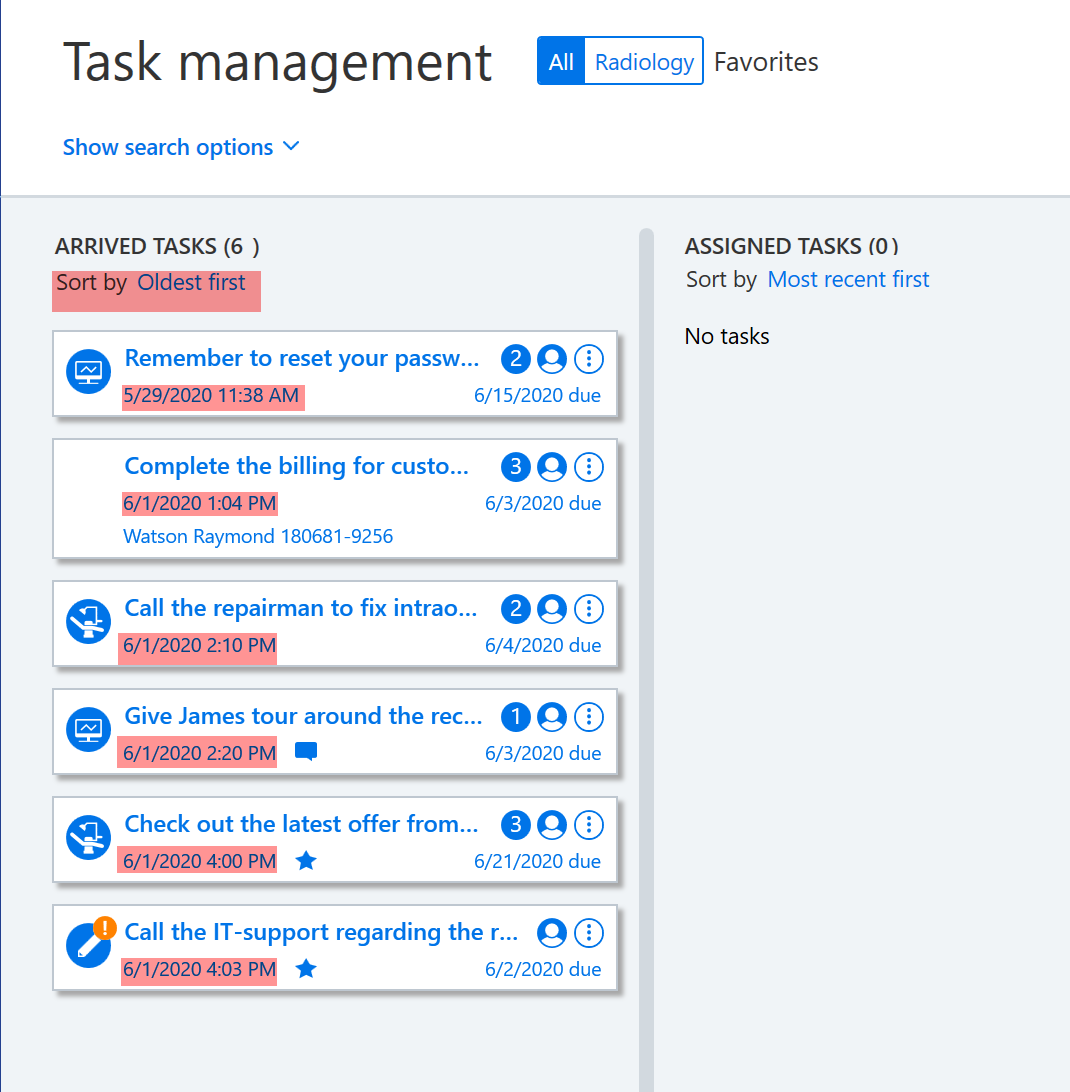This screenshot has height=1092, width=1070.
Task: Click the dental chair icon on 'Check out the latest offer' task
Action: [88, 837]
